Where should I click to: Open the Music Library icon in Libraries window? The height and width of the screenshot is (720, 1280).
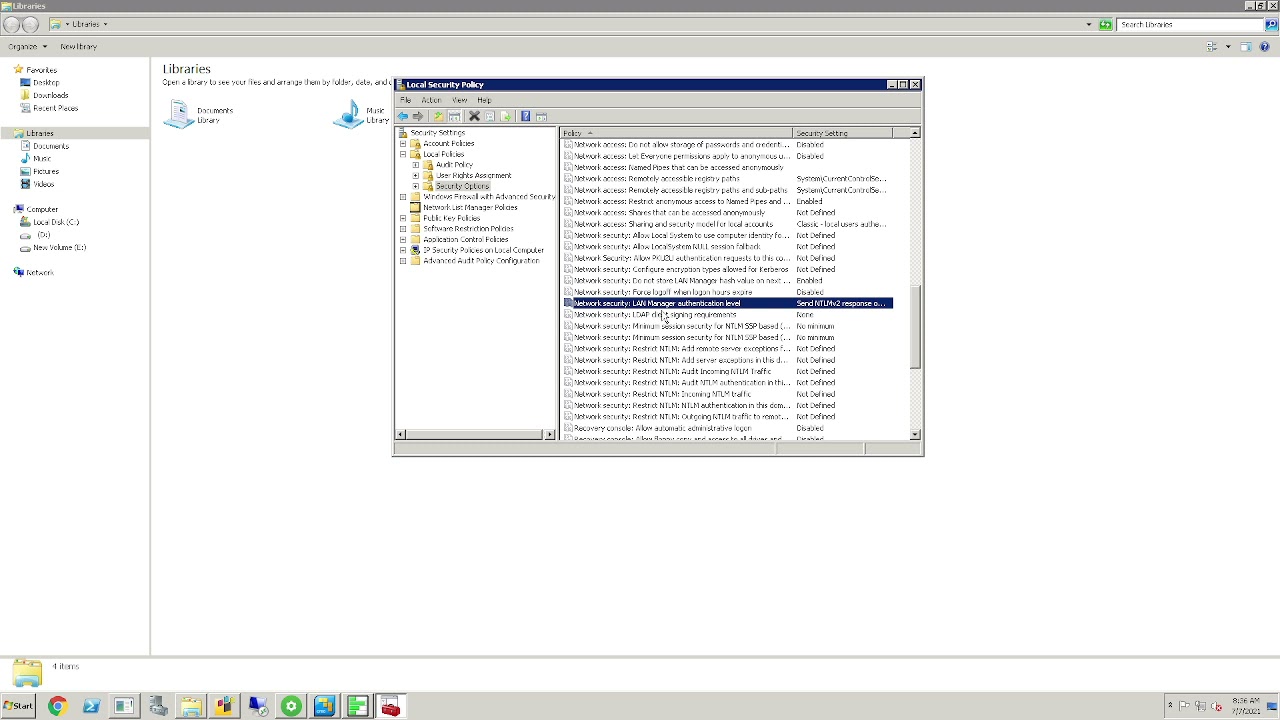tap(349, 114)
